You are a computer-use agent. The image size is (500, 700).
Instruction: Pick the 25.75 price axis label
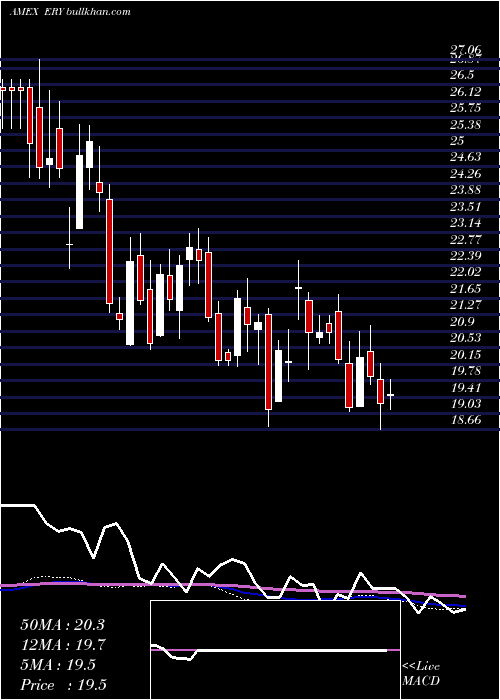(465, 108)
